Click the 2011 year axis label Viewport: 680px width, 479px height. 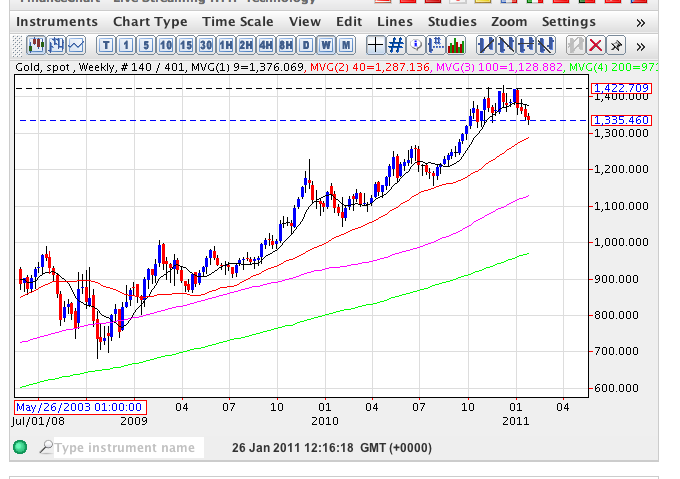click(515, 421)
